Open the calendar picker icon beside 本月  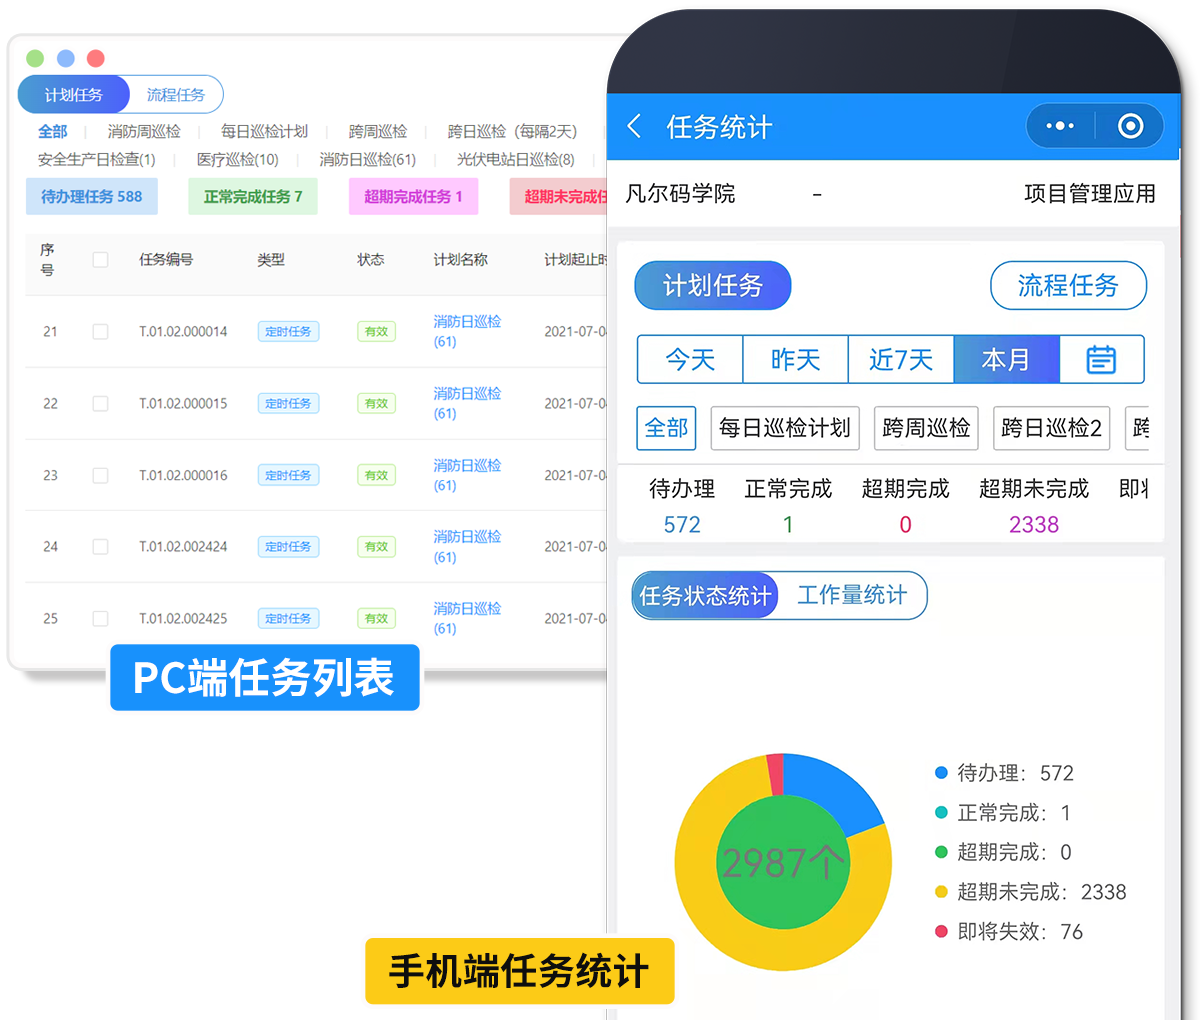(x=1100, y=359)
